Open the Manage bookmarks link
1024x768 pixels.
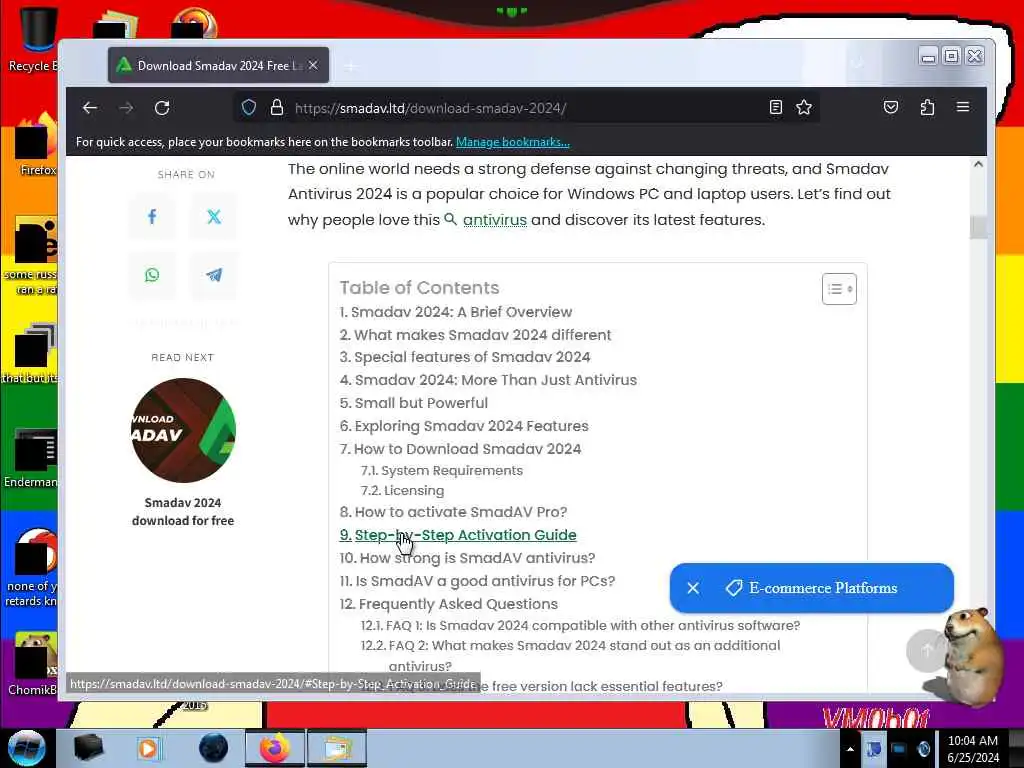coord(513,142)
